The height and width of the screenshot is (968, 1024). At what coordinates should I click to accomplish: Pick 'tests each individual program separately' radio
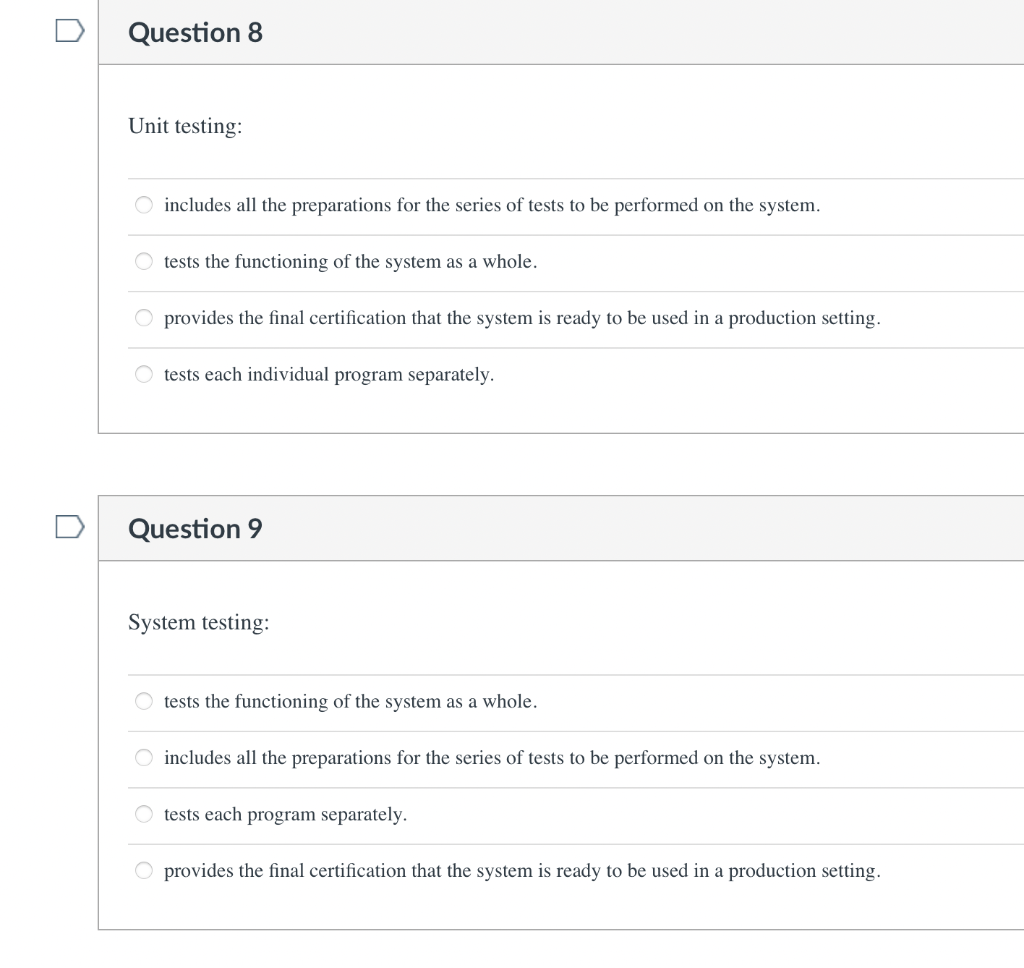tap(144, 375)
